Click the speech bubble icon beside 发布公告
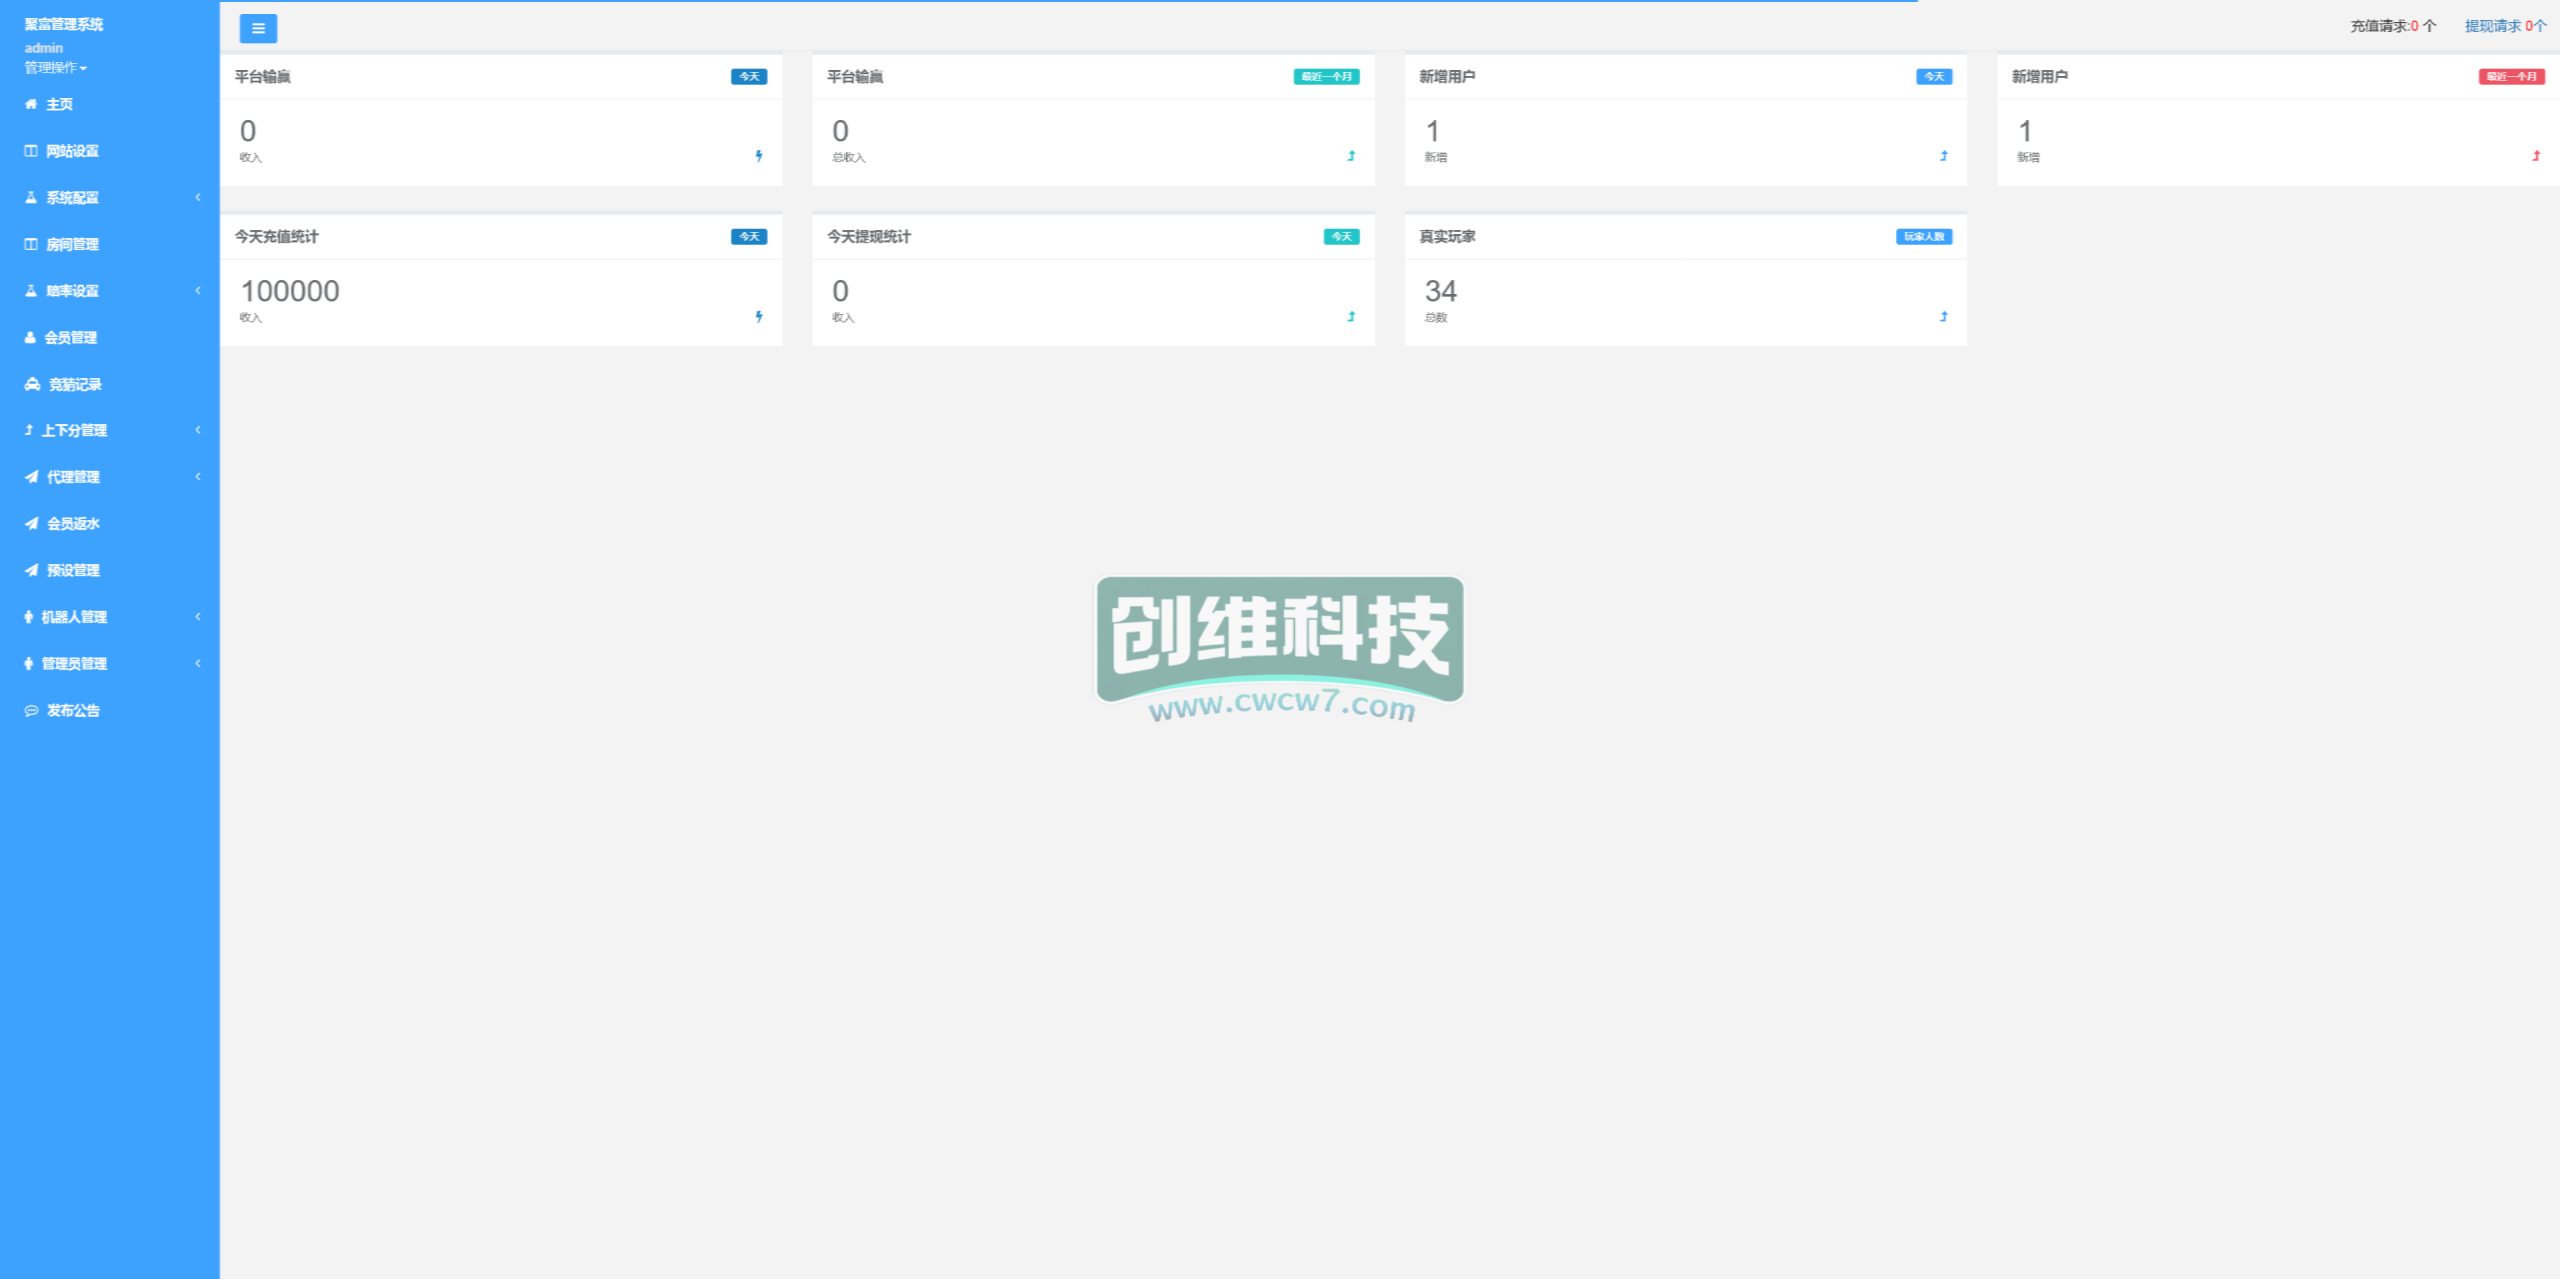This screenshot has height=1279, width=2560. pos(32,710)
